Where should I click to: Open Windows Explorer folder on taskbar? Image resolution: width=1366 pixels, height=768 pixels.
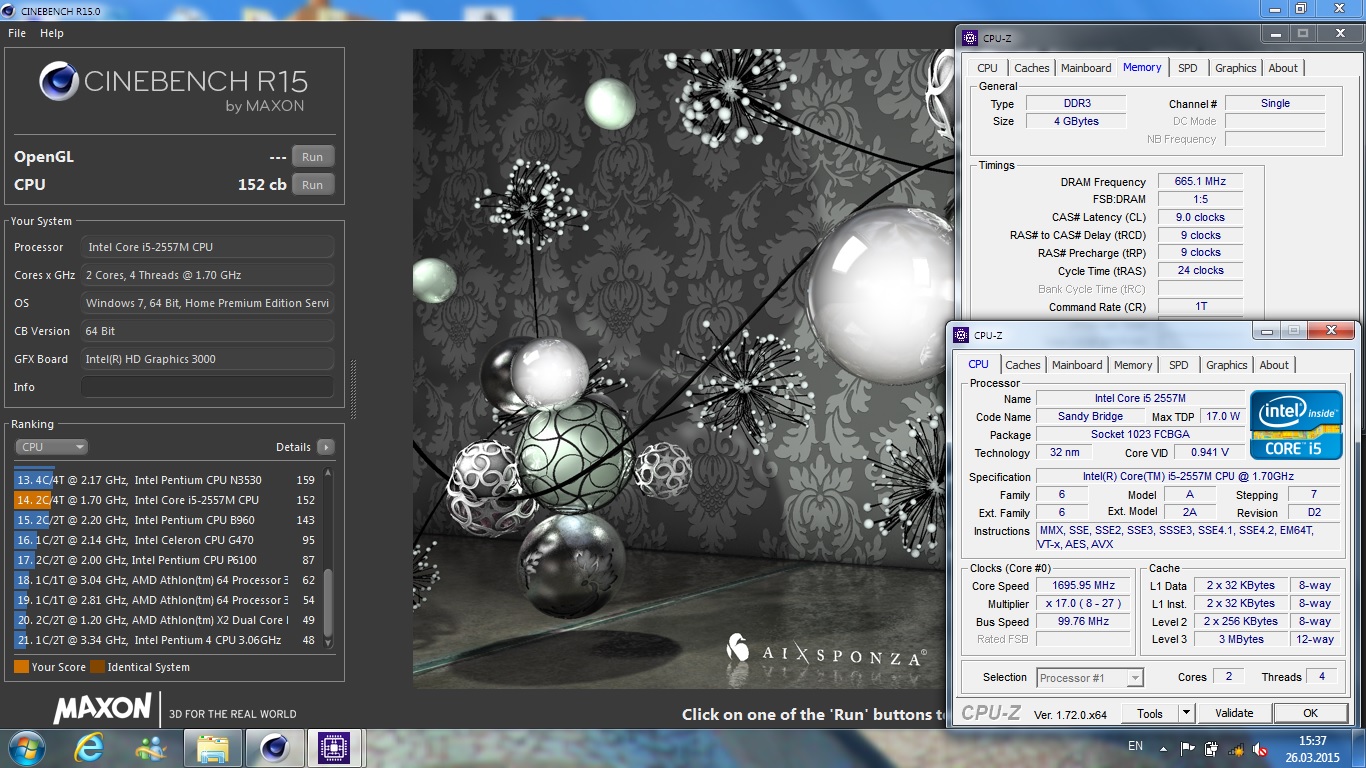tap(212, 748)
